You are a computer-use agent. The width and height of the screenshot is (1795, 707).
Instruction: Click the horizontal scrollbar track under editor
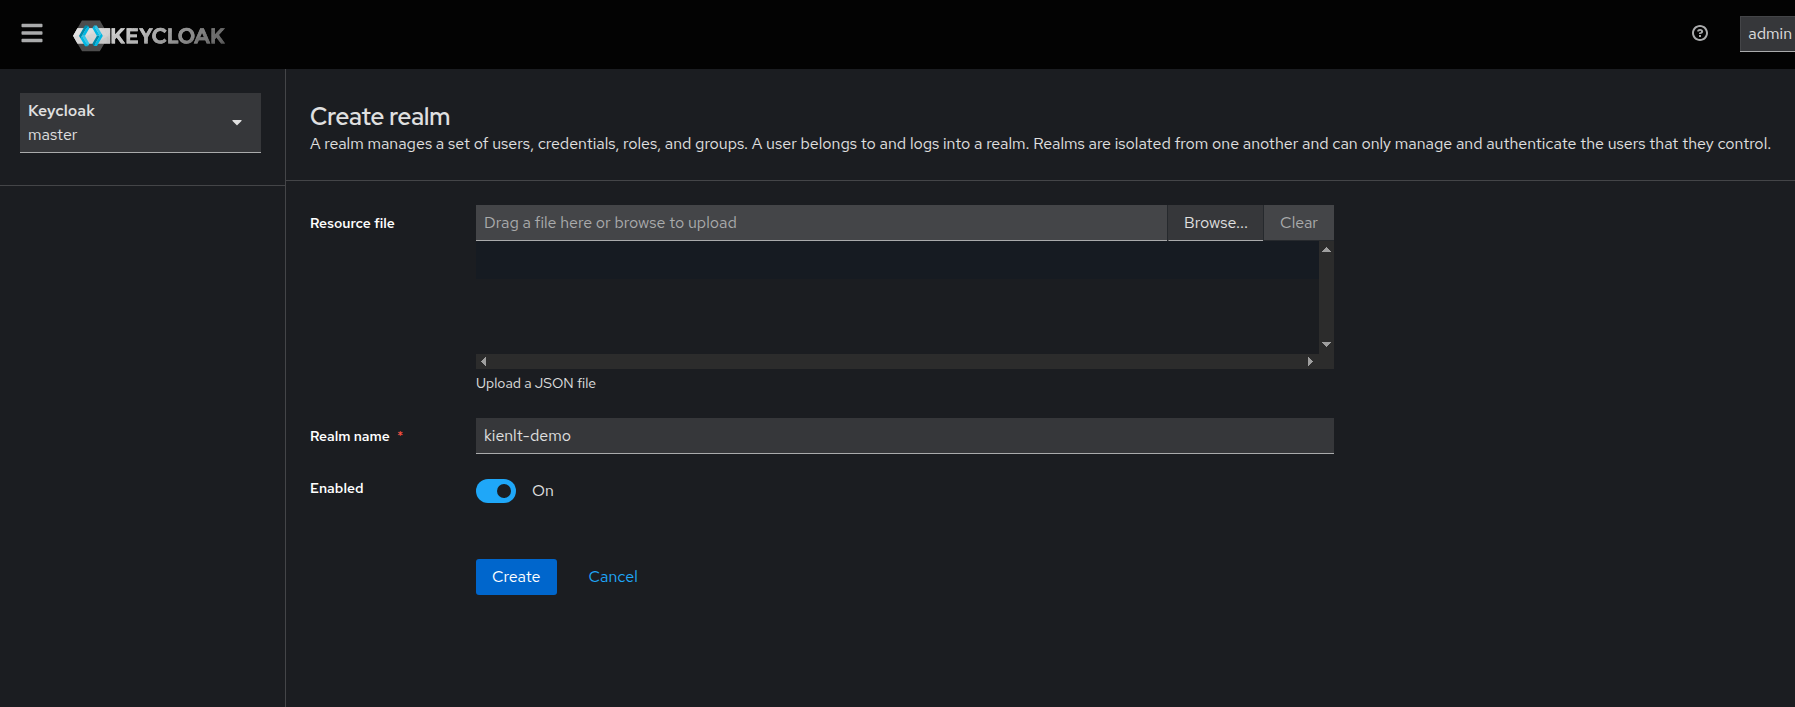pos(896,361)
